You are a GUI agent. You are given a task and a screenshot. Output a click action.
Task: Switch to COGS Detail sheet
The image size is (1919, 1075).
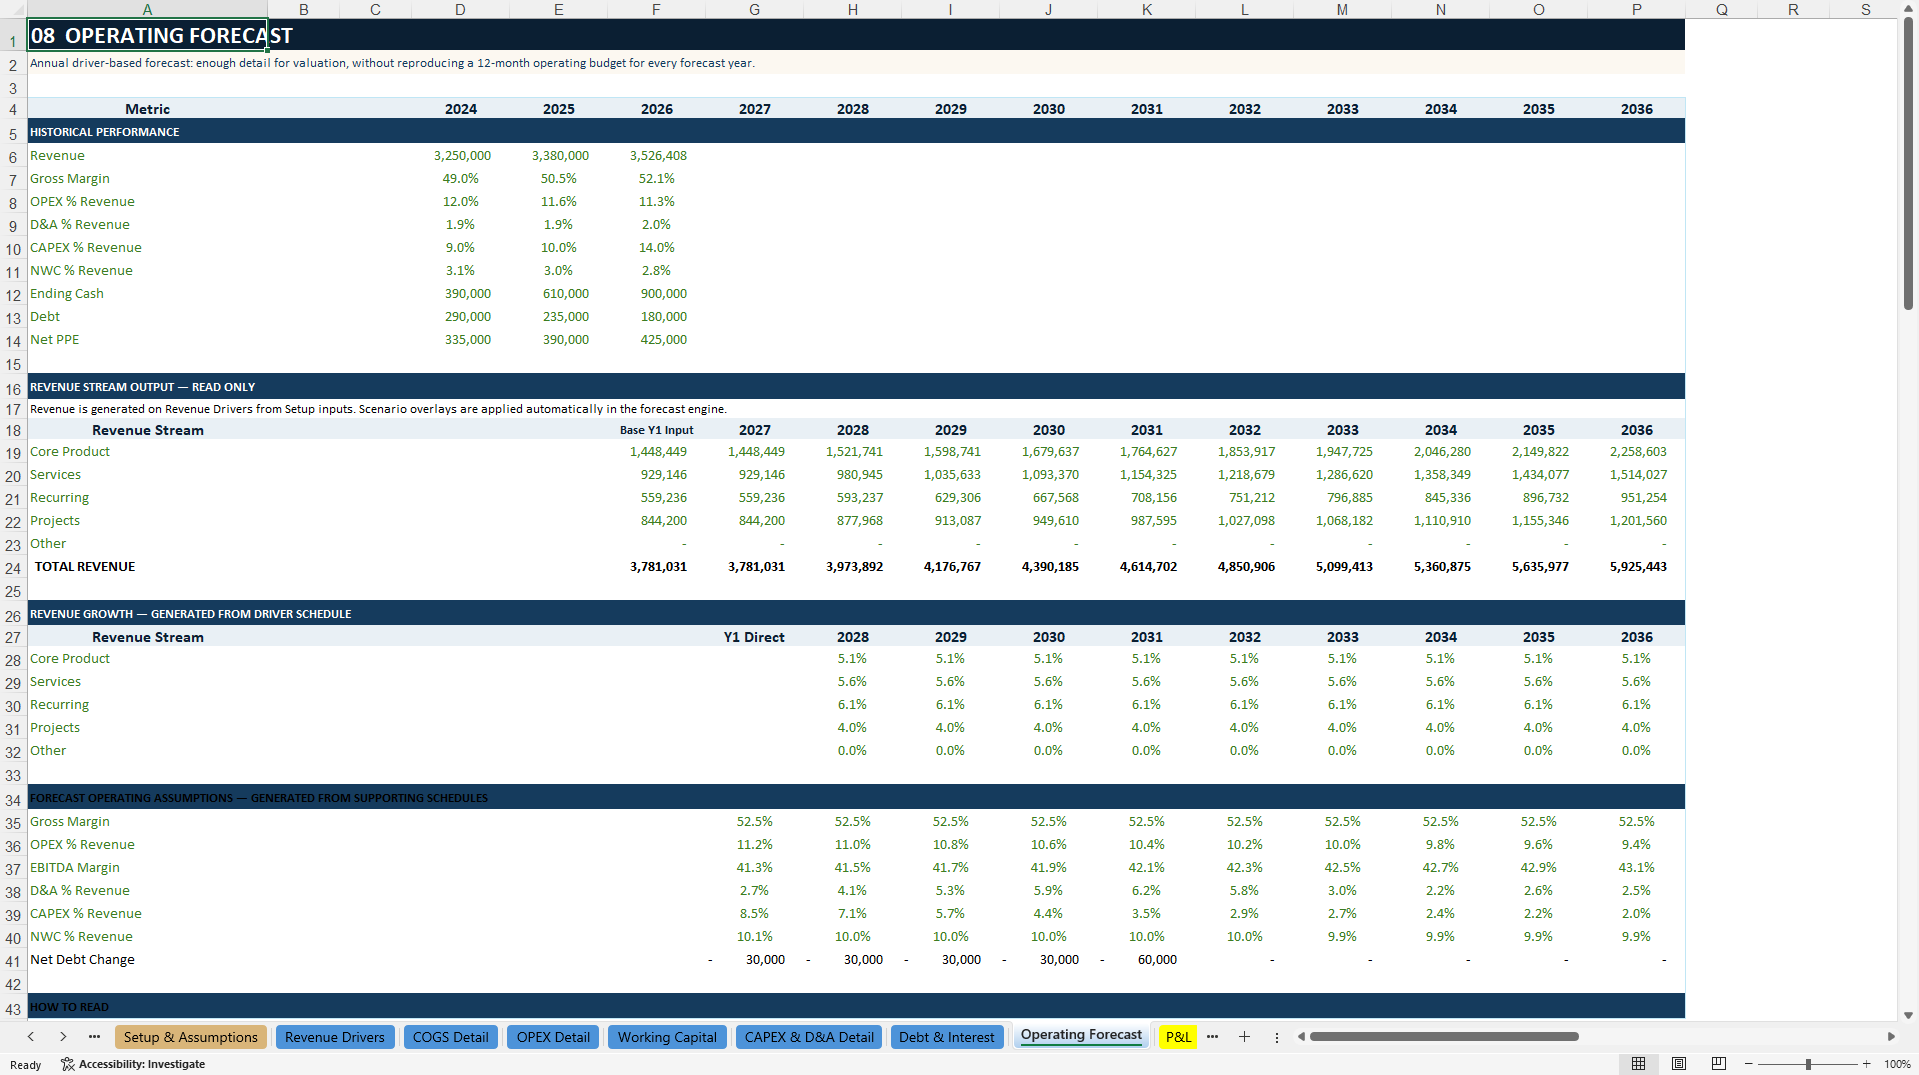(451, 1037)
